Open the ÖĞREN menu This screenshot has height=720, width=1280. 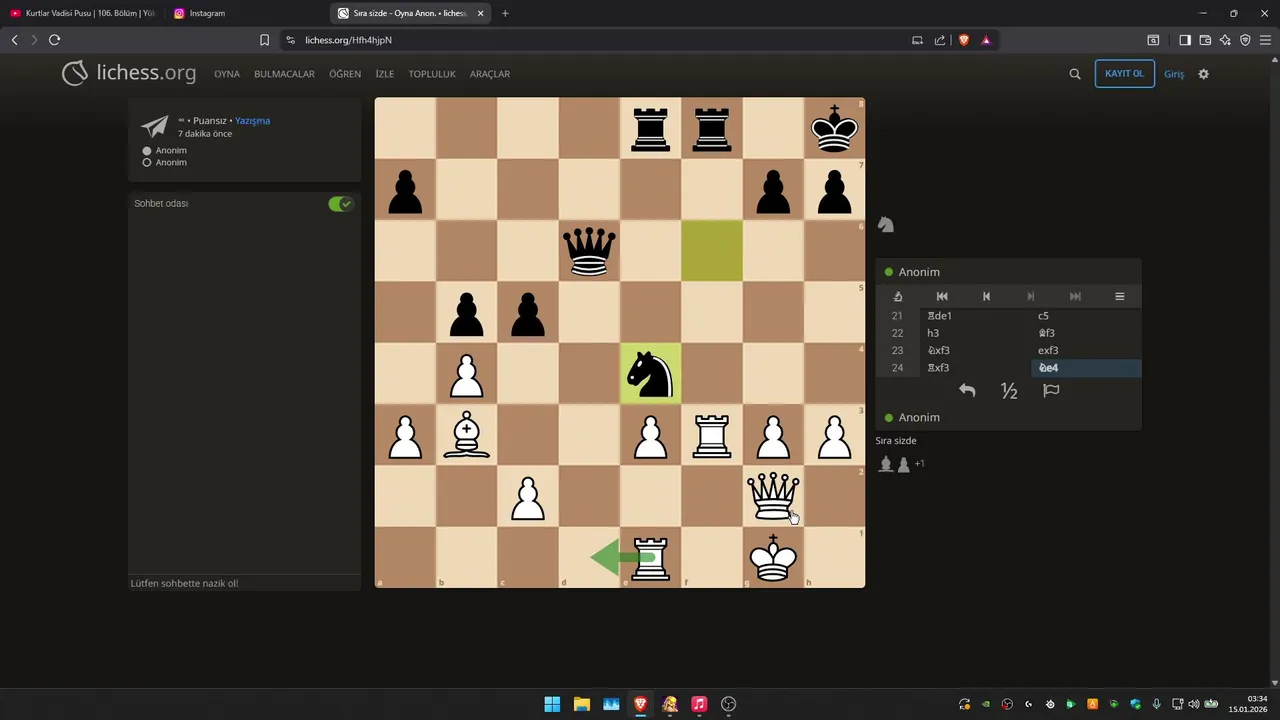point(345,74)
